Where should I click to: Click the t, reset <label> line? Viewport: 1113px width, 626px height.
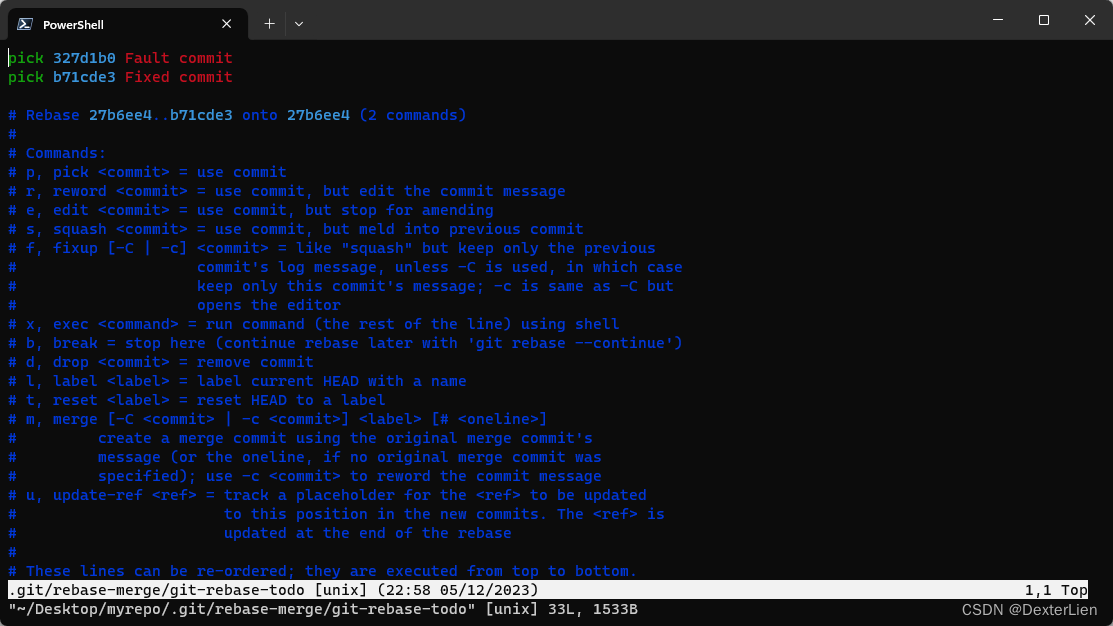coord(197,400)
